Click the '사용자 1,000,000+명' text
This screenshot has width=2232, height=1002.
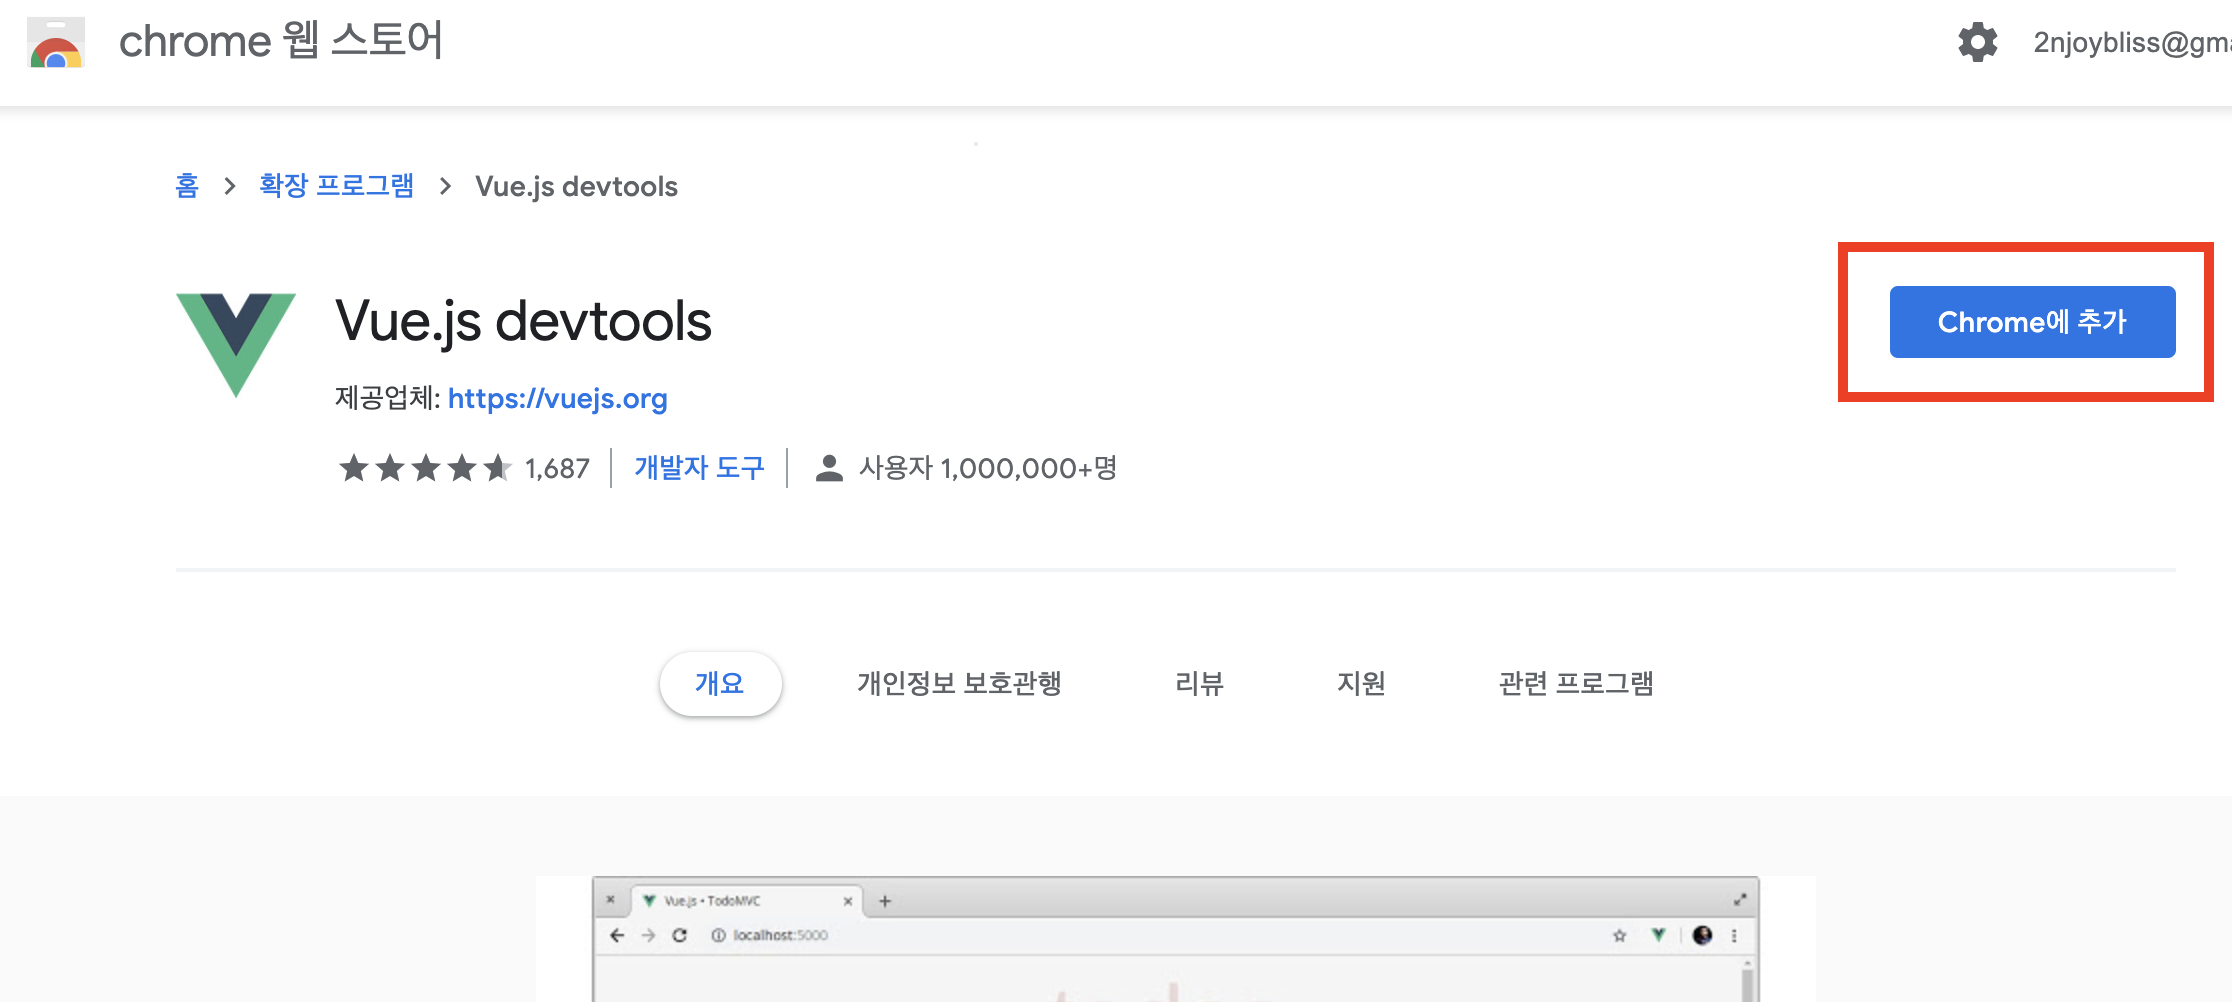coord(988,468)
